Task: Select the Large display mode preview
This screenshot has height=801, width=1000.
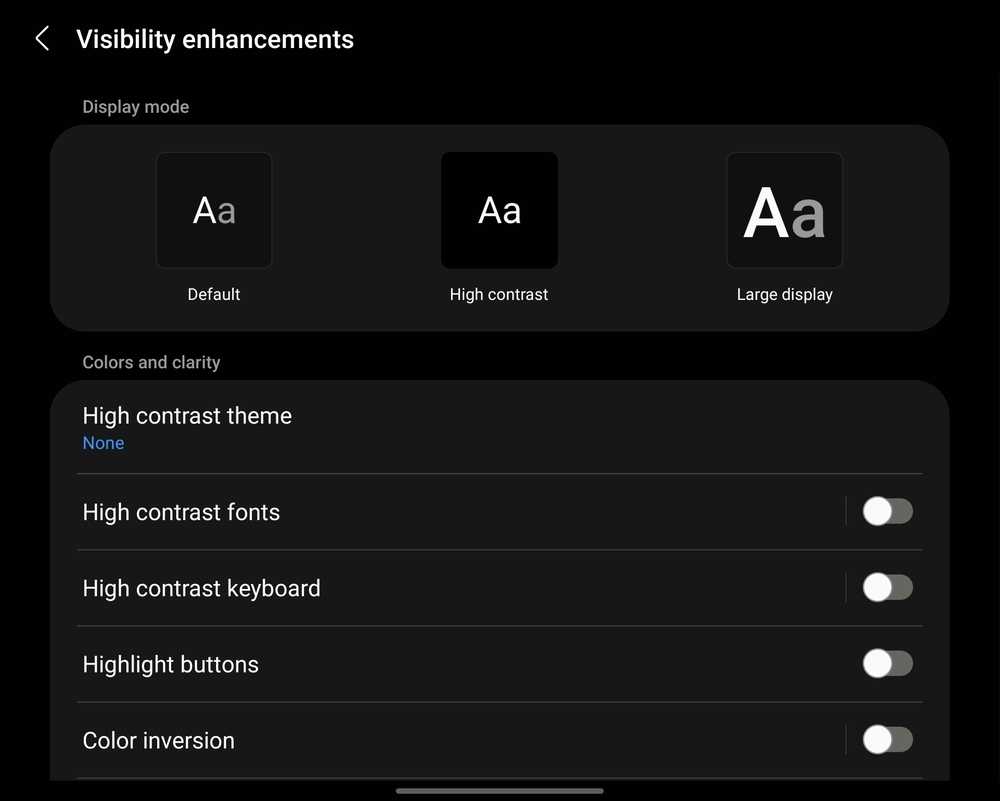Action: click(x=784, y=210)
